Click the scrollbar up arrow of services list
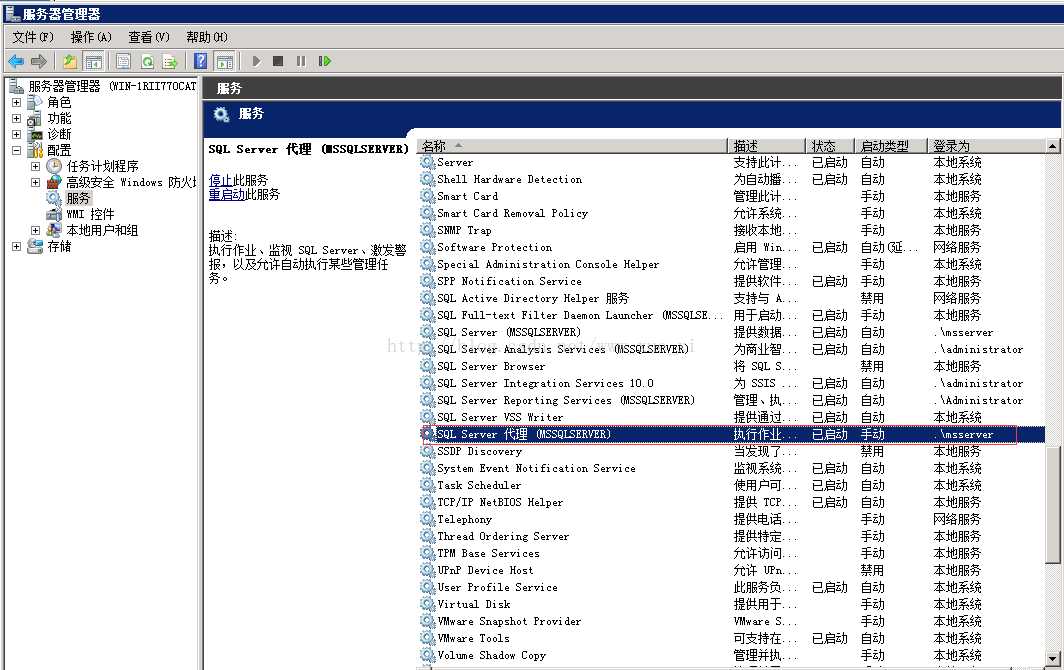Image resolution: width=1064 pixels, height=670 pixels. tap(1052, 146)
